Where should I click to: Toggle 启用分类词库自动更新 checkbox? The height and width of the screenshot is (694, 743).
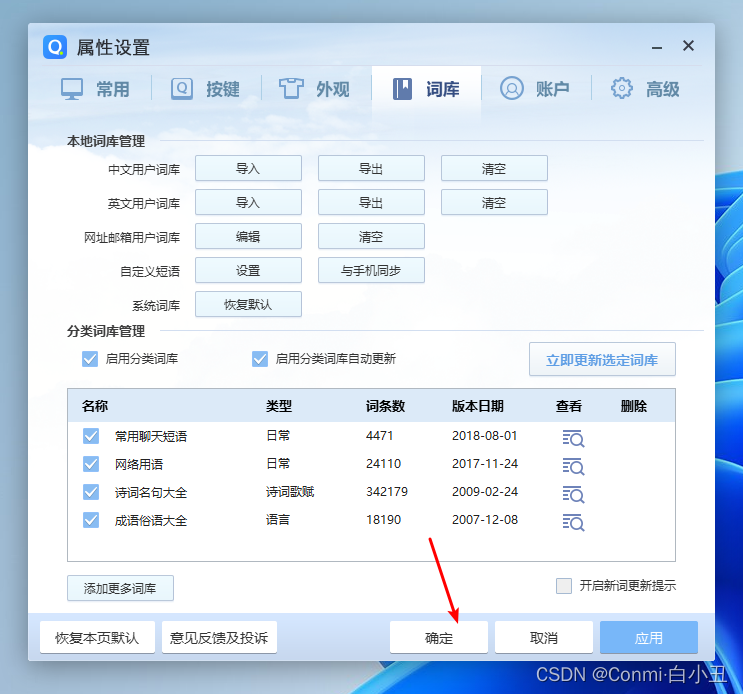point(260,359)
